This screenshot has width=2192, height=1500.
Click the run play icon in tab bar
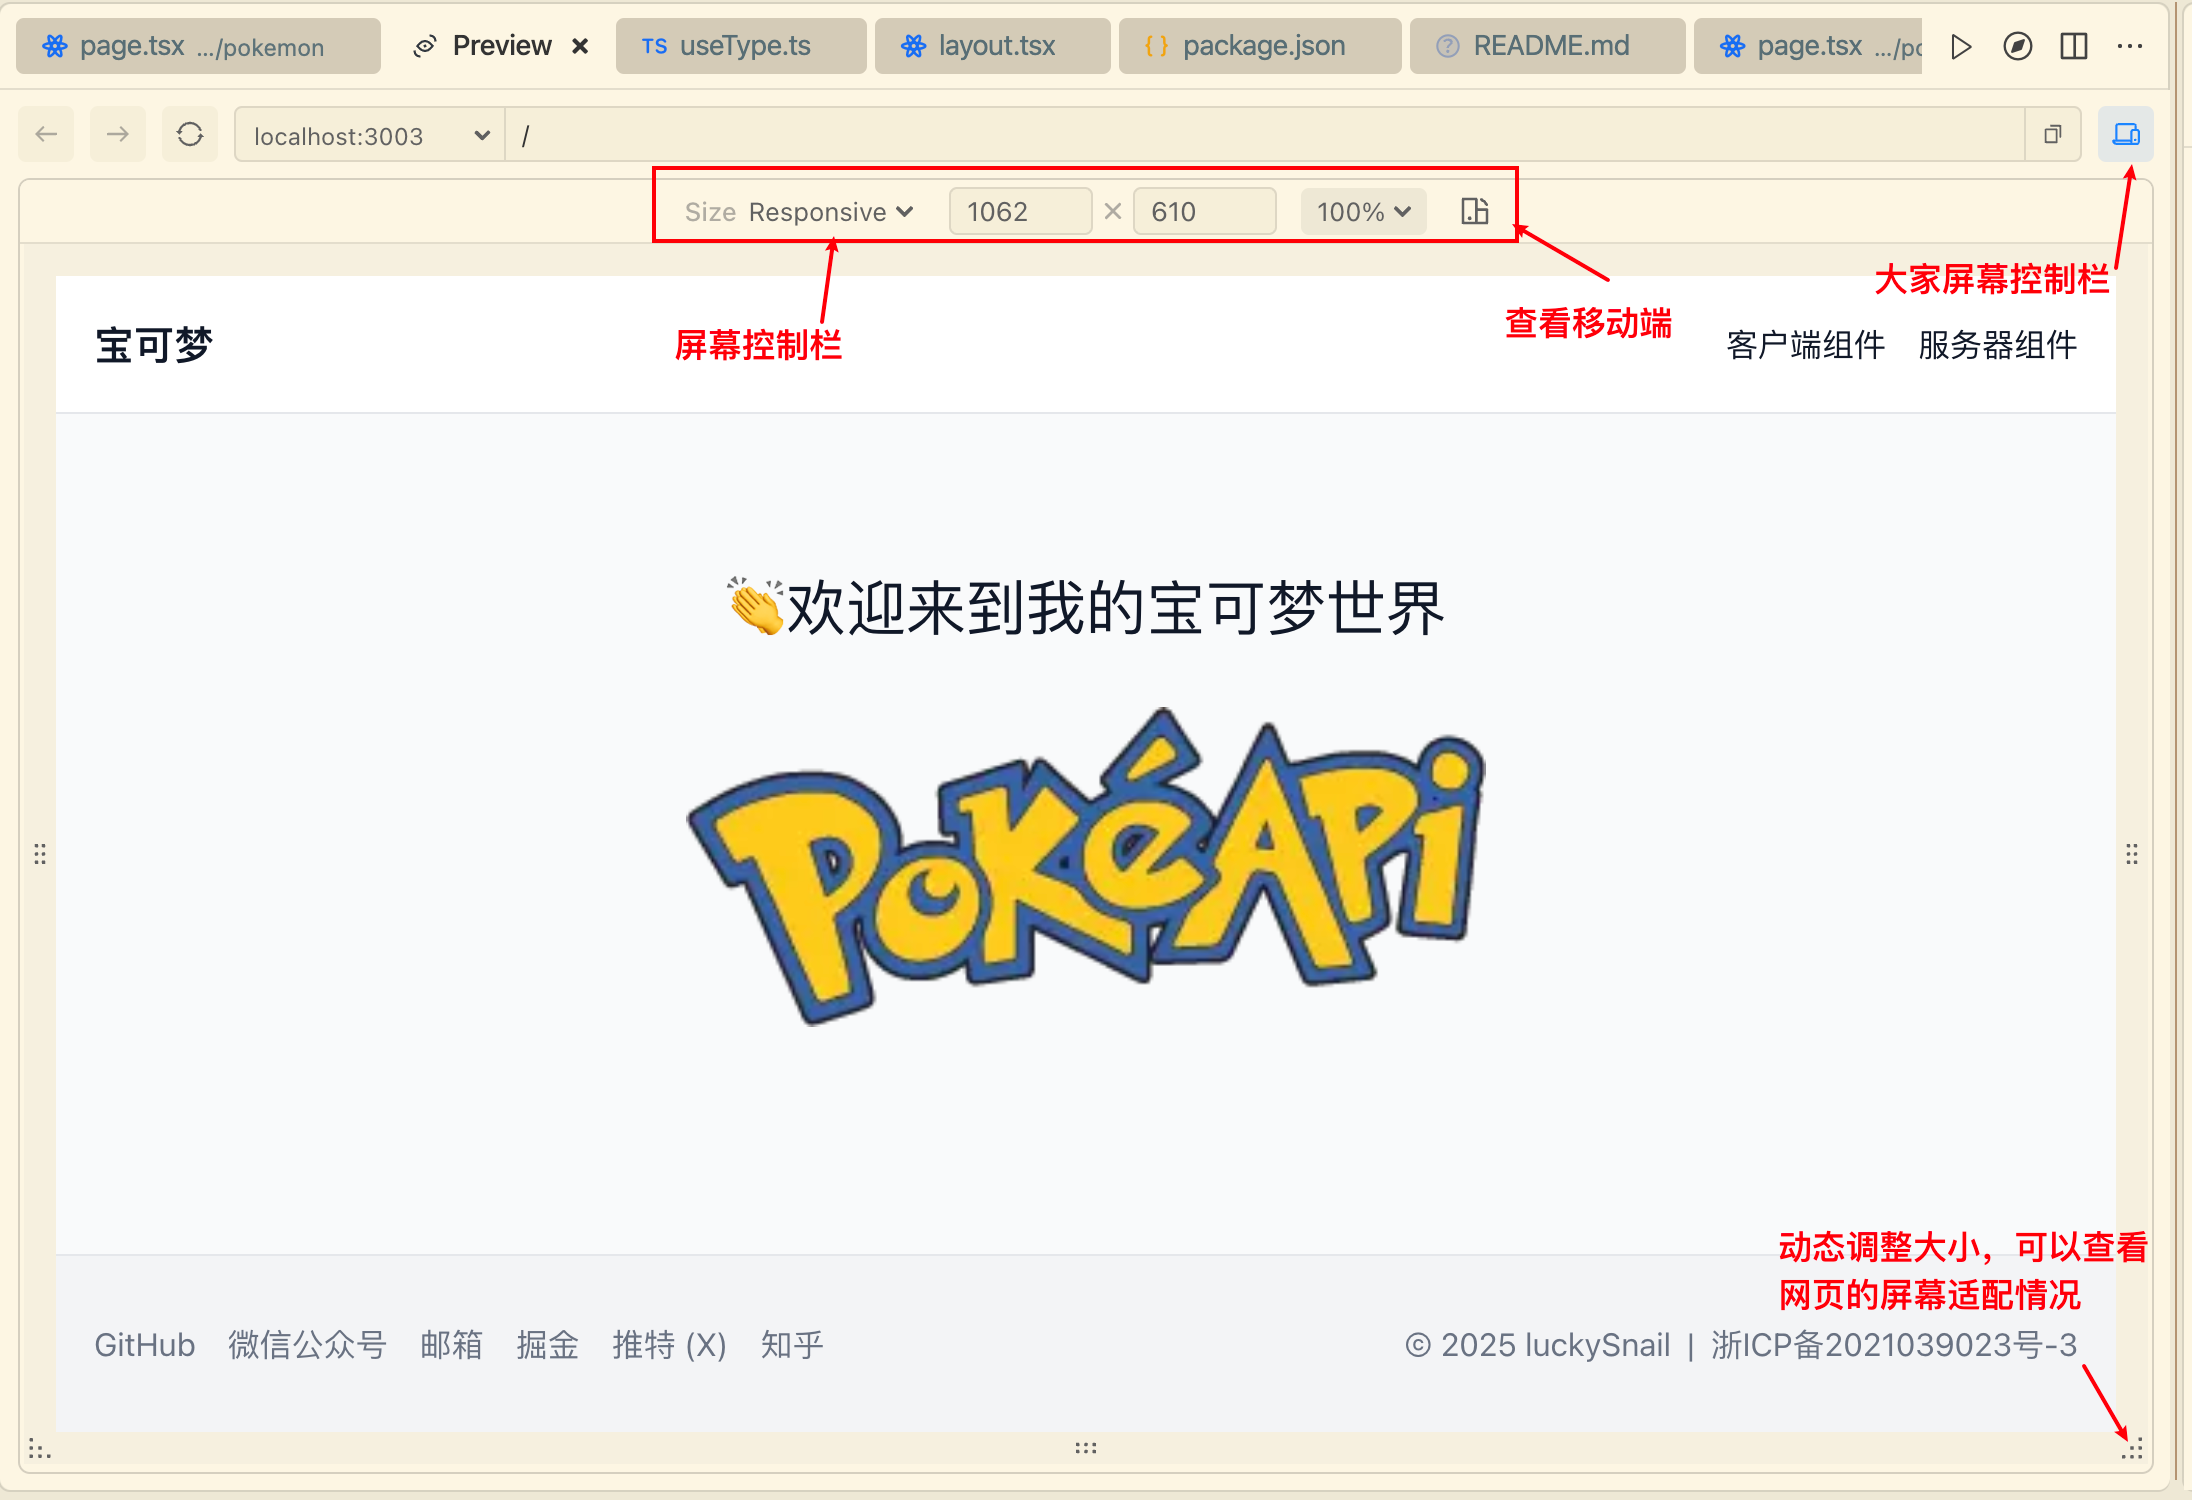(1961, 46)
